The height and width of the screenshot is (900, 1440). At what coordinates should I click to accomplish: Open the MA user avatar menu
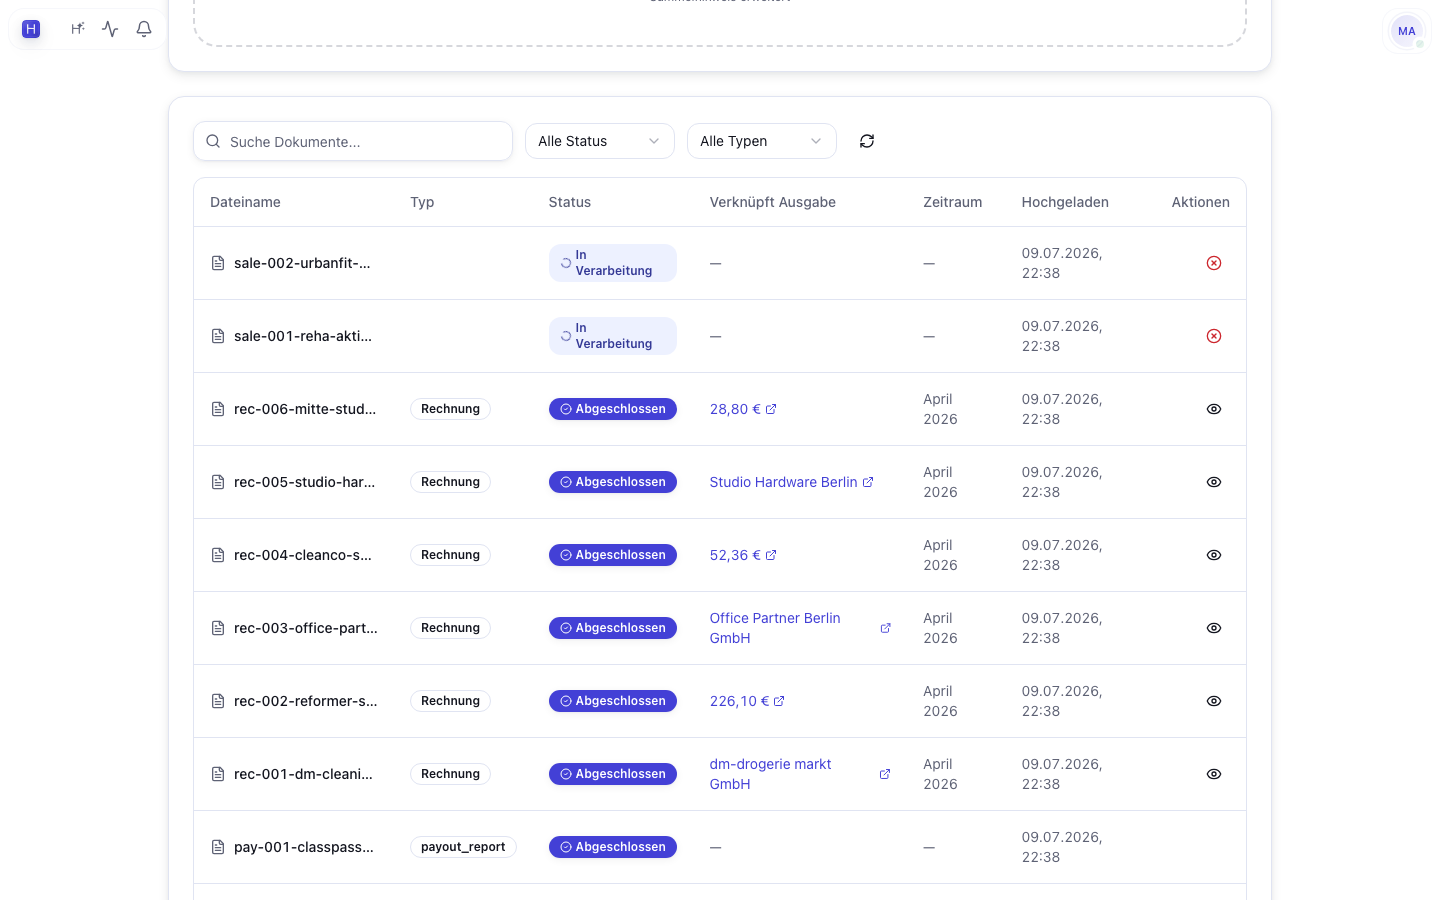click(1407, 31)
